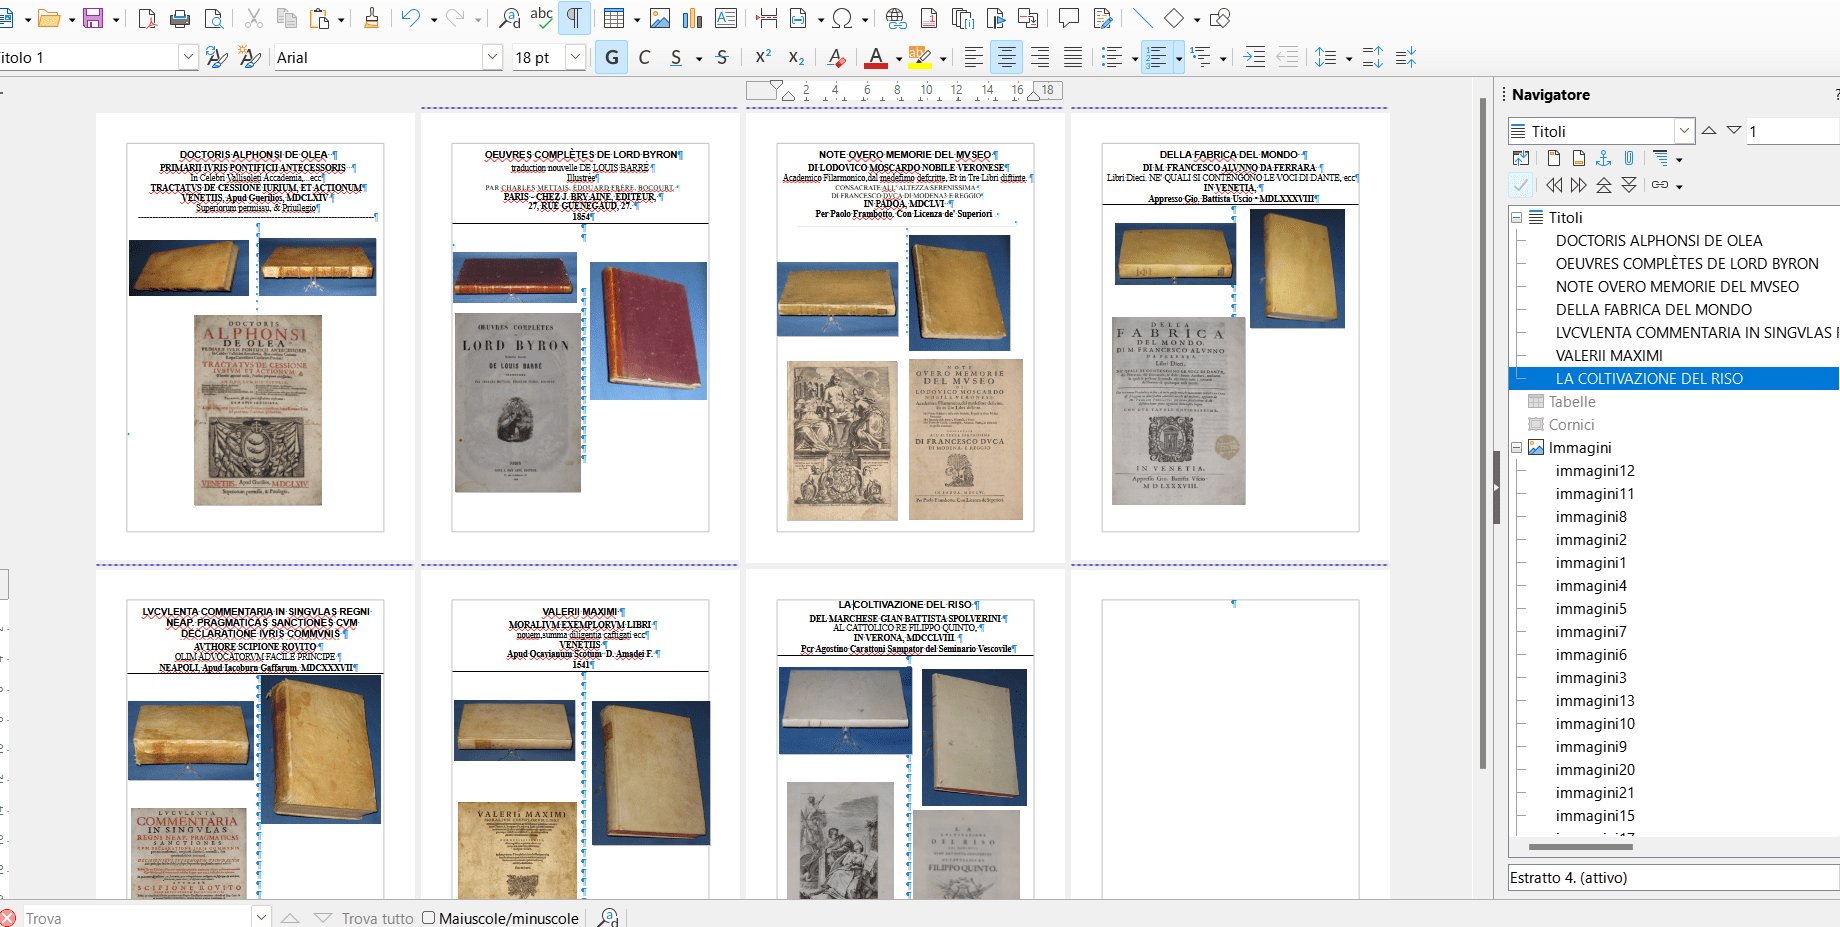Toggle formatting marks (pilcrow)
The image size is (1840, 927).
(574, 18)
